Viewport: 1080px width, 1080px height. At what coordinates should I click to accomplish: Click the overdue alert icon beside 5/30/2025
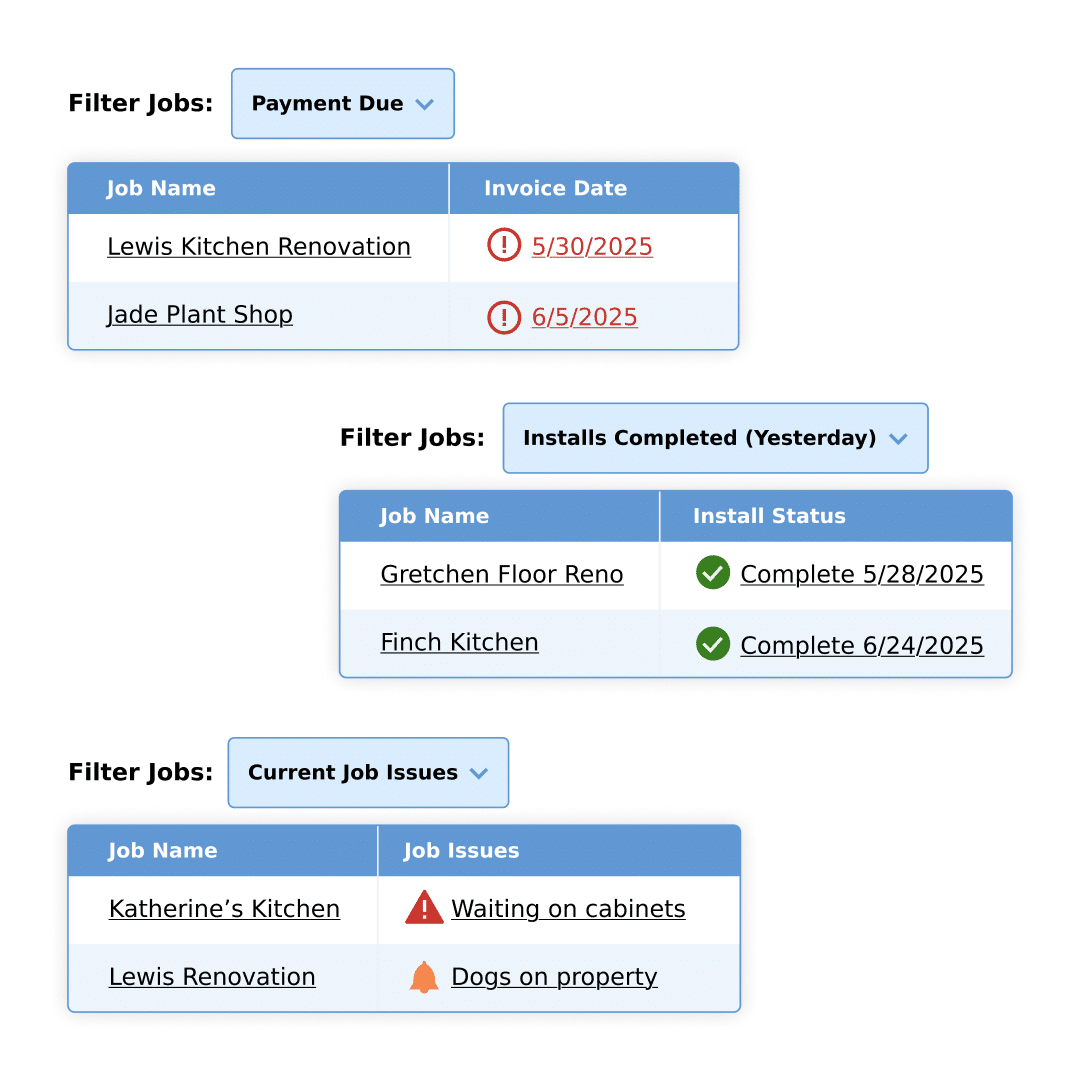click(504, 245)
